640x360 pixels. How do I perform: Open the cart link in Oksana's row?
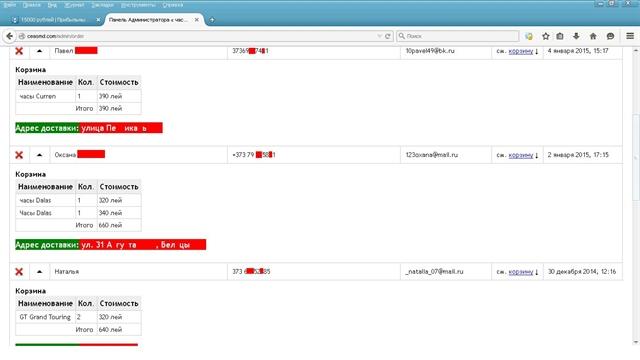pos(520,155)
